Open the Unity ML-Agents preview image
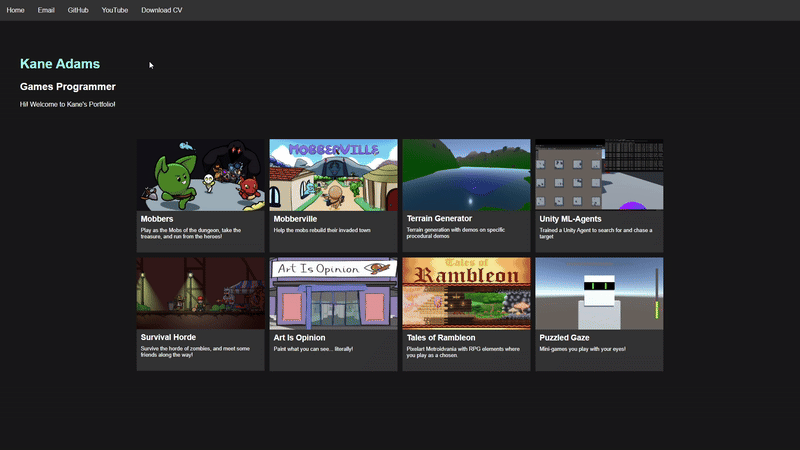 (598, 174)
